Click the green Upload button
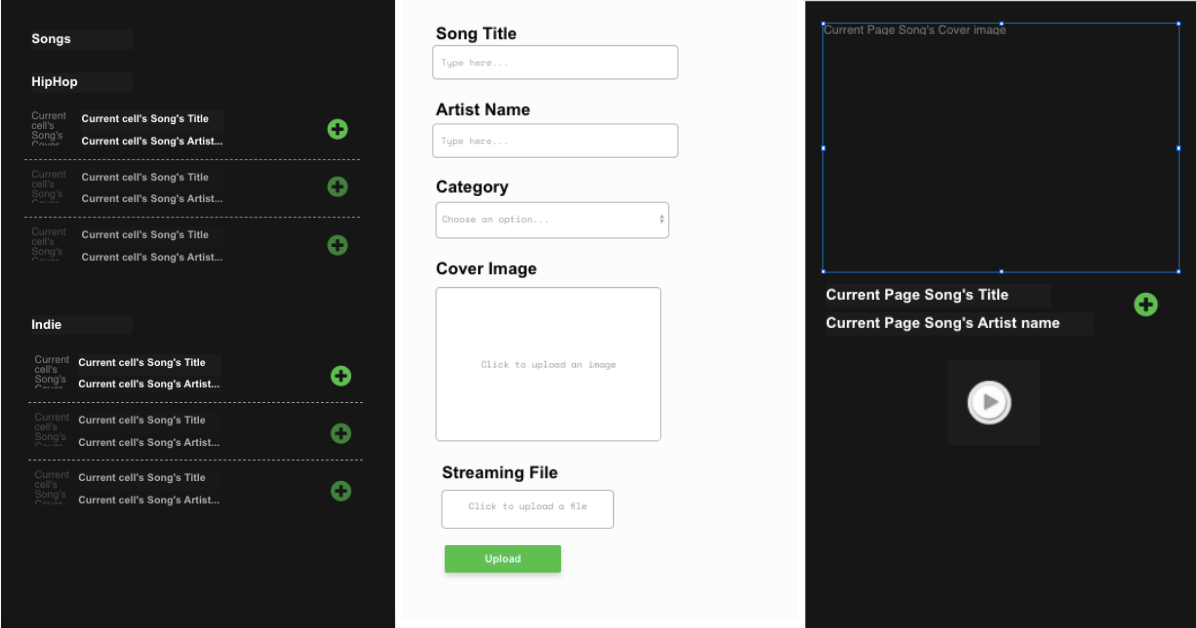The image size is (1196, 628). pyautogui.click(x=502, y=558)
